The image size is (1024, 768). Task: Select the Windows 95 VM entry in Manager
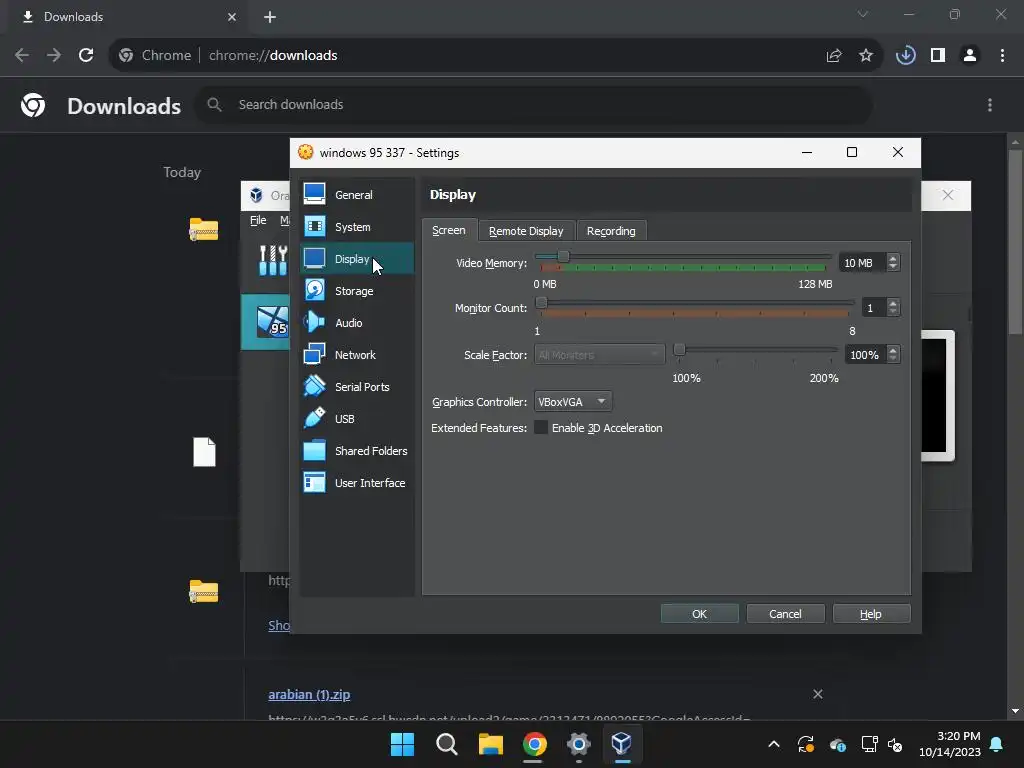click(266, 322)
